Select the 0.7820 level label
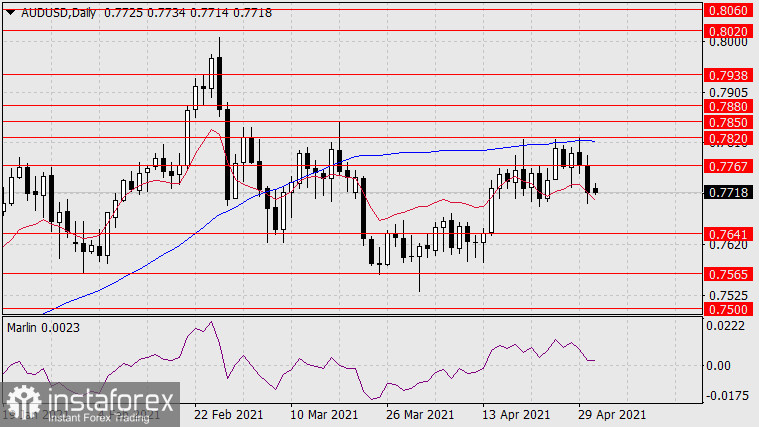 [x=728, y=138]
